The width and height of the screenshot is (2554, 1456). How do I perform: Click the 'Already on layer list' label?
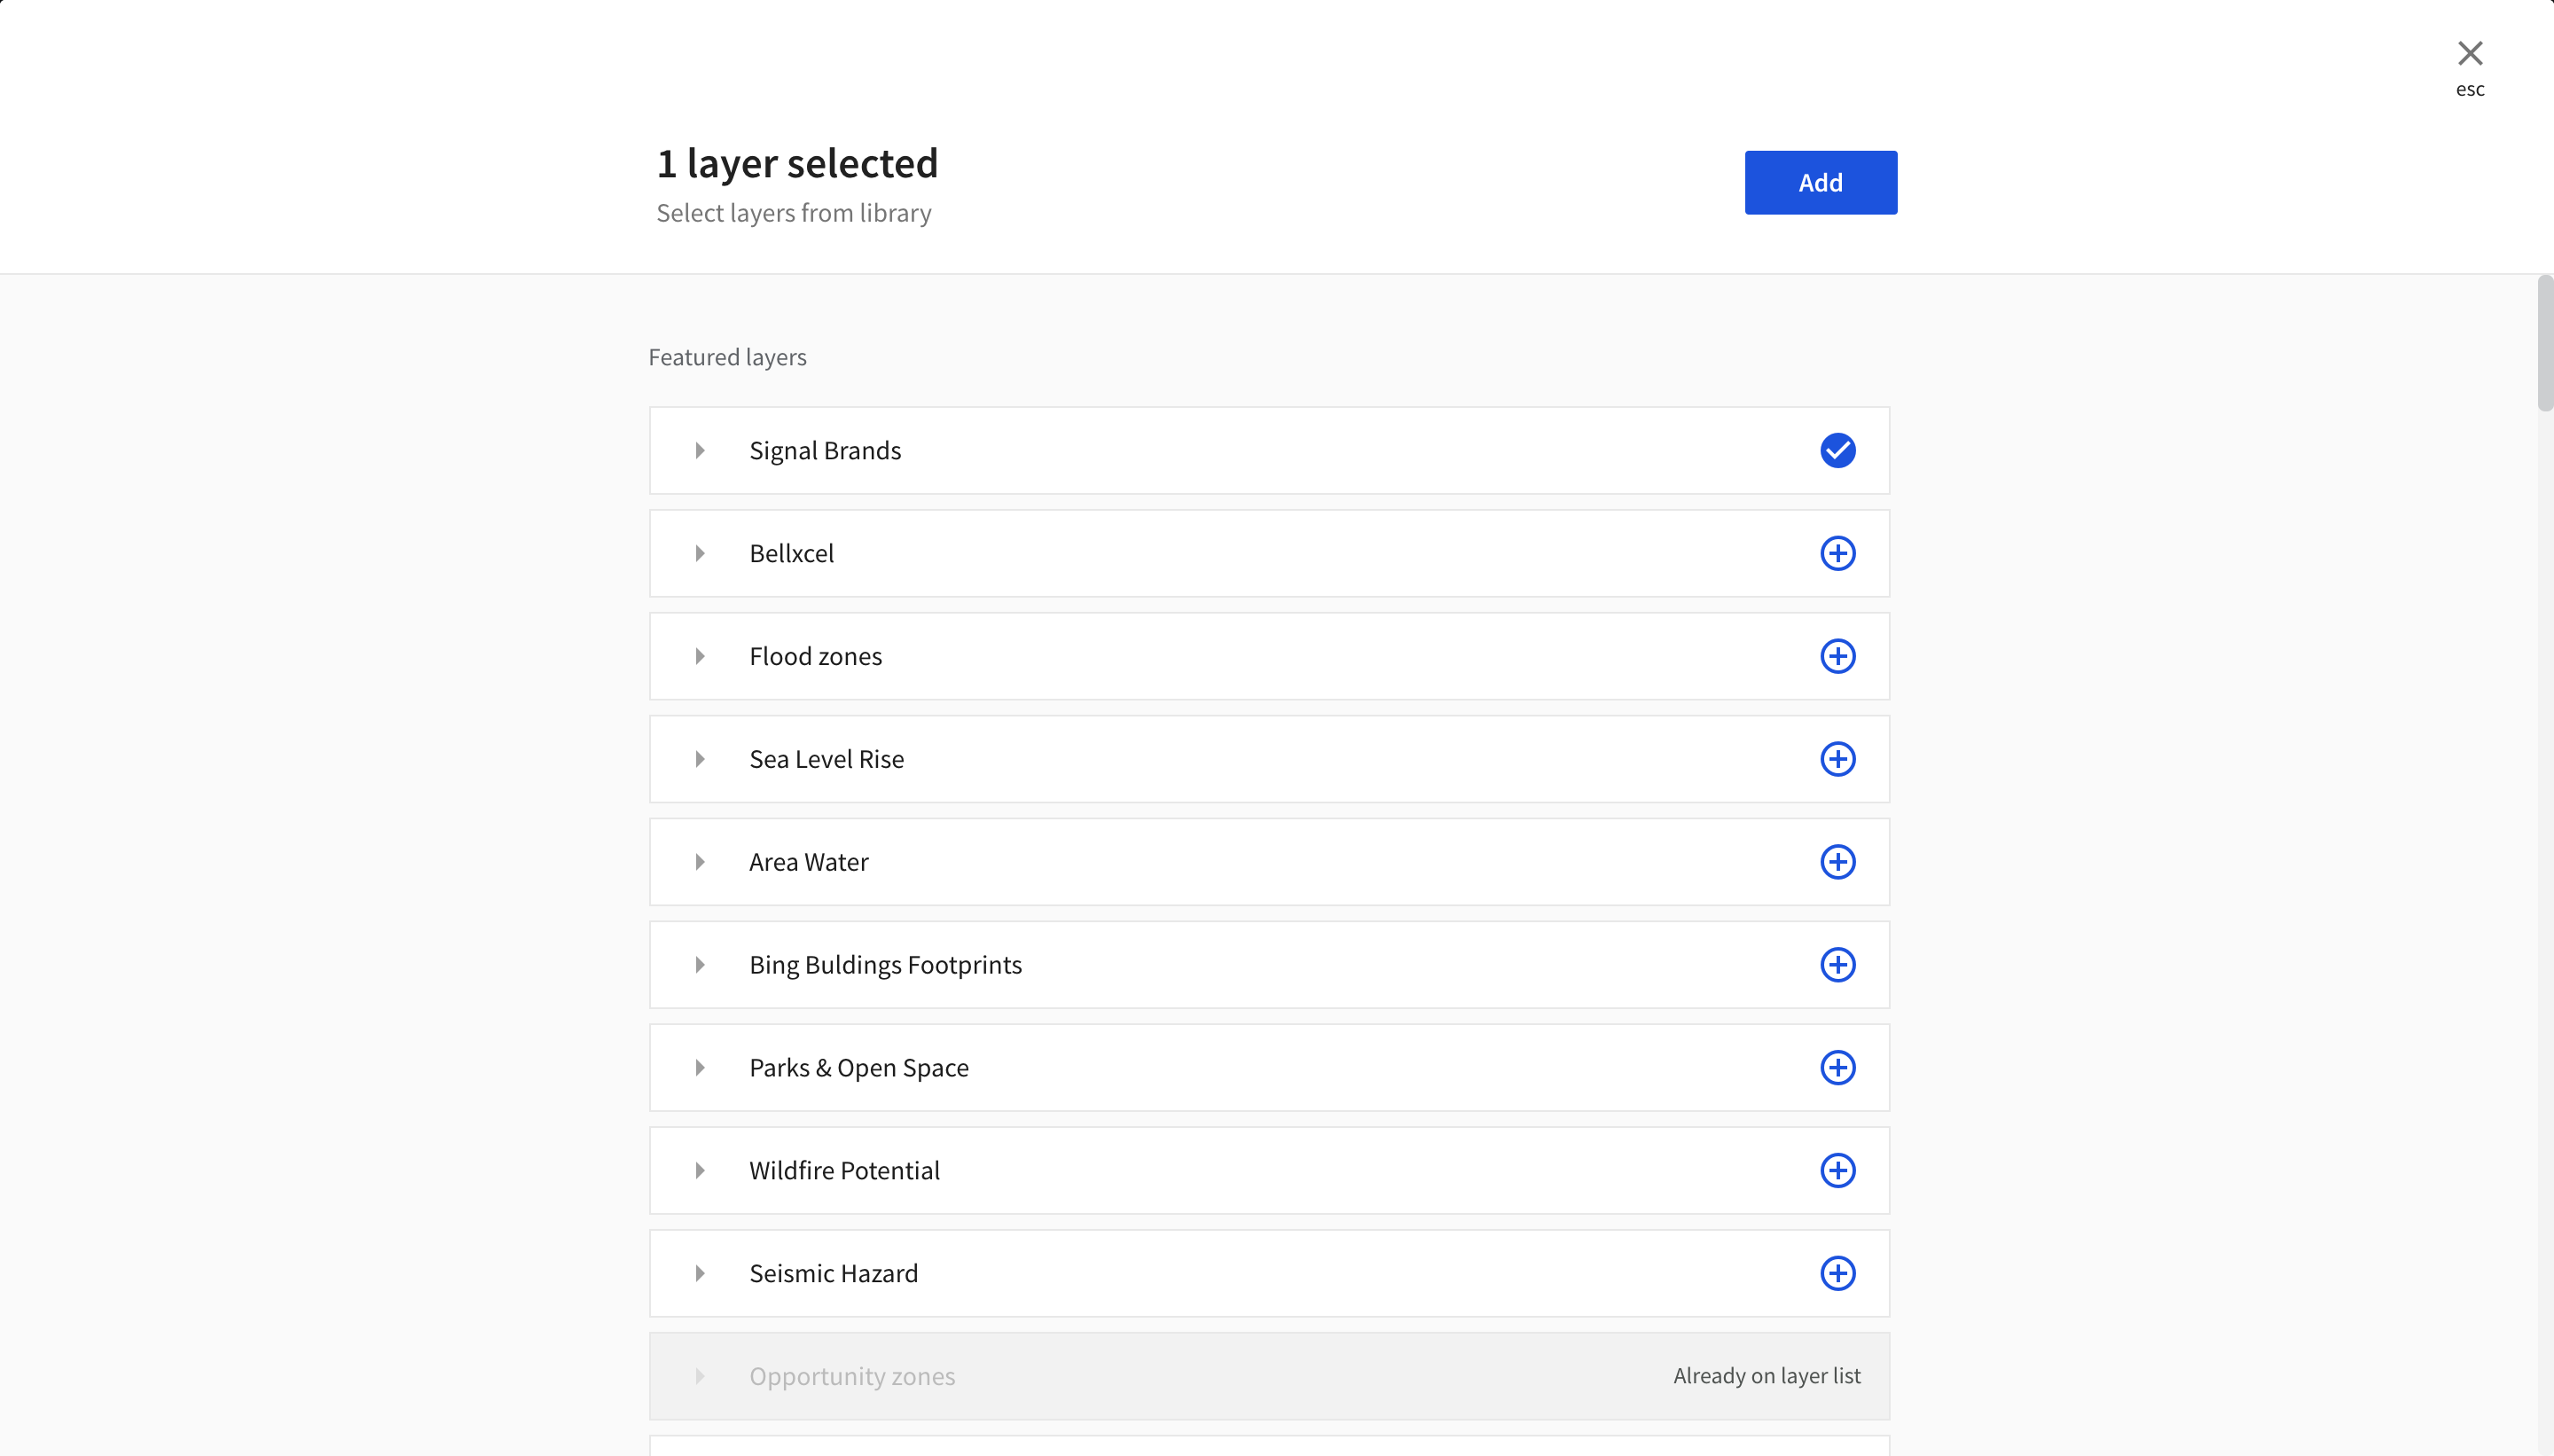pyautogui.click(x=1767, y=1376)
